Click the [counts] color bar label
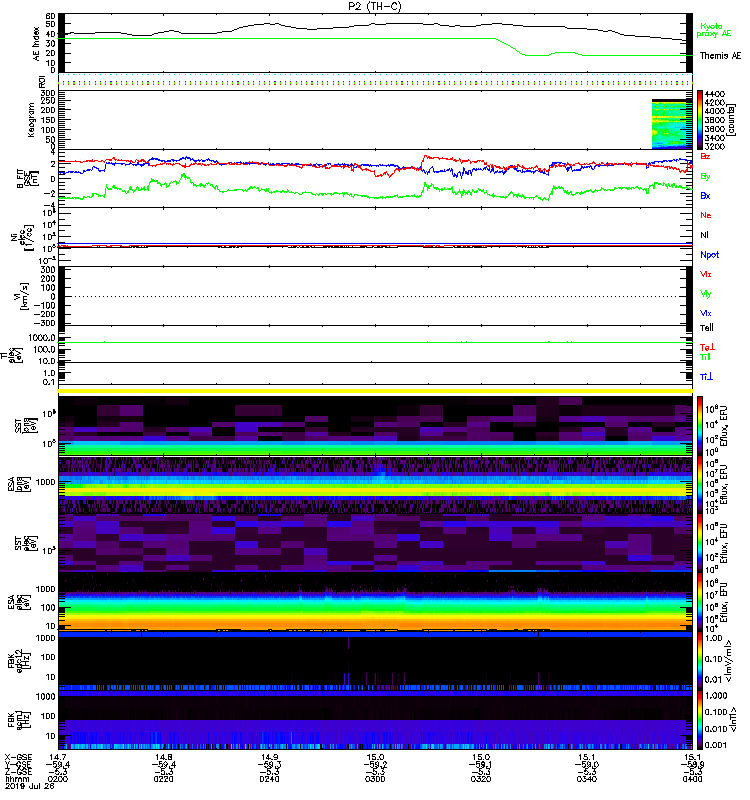Screen dimensions: 750x800 coord(732,120)
